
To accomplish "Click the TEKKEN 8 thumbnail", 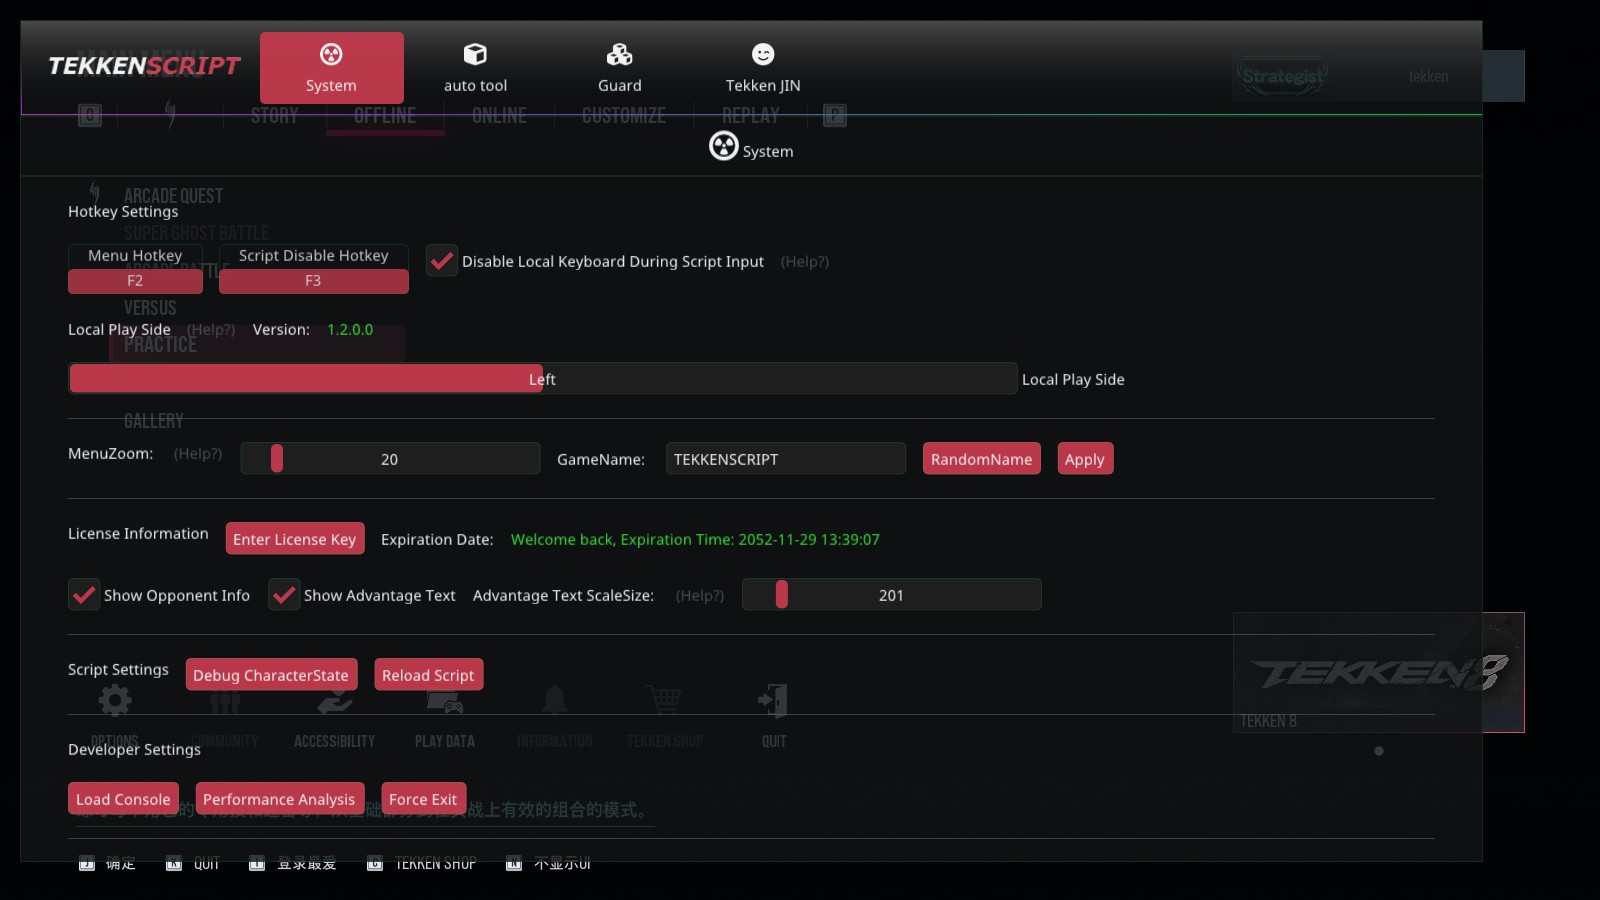I will pos(1378,672).
